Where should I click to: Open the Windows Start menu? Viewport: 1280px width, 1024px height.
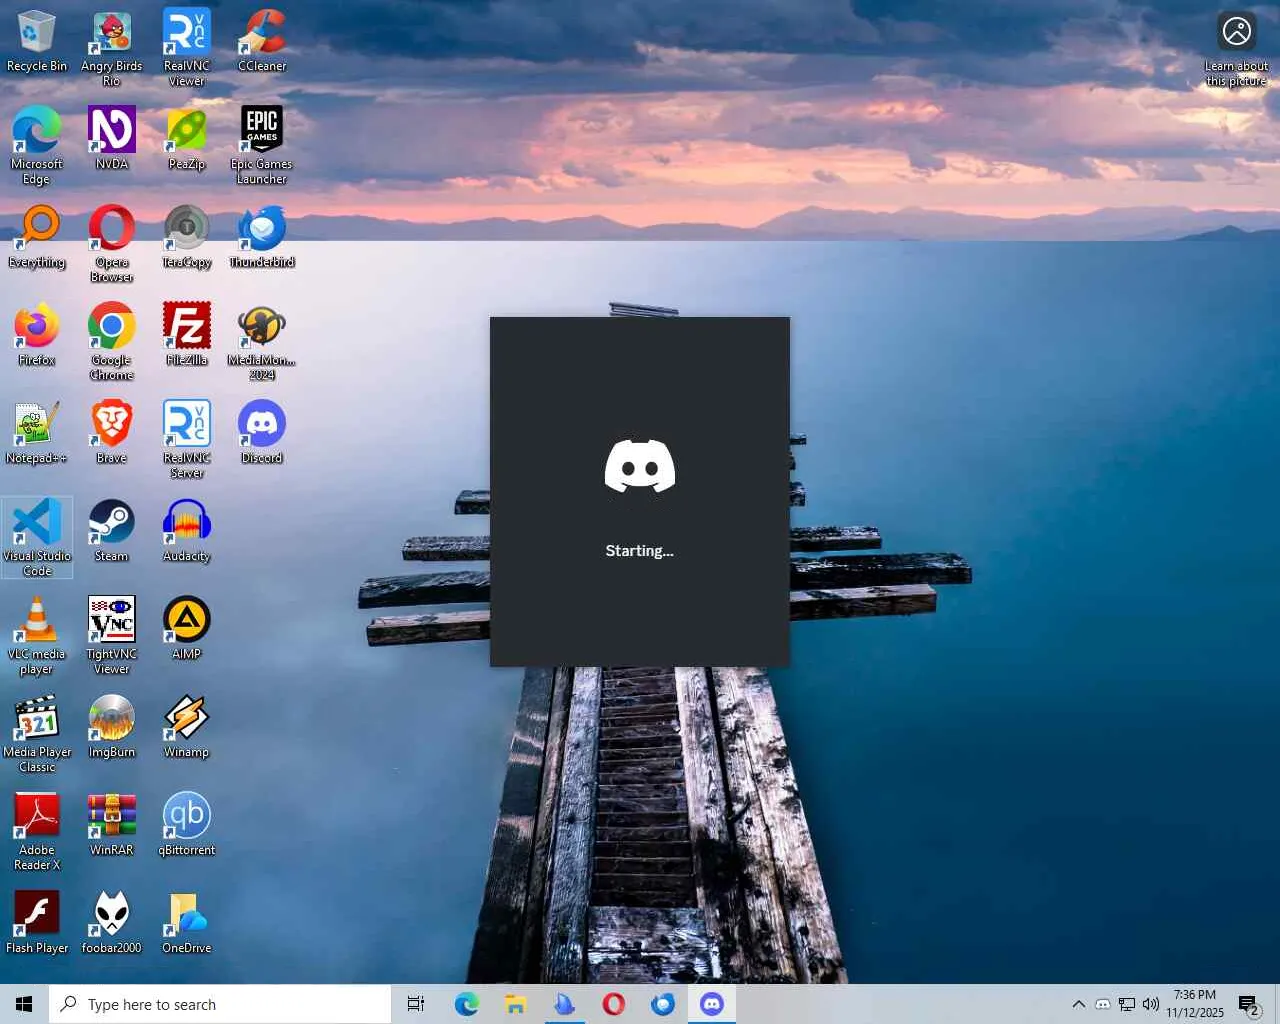(24, 1004)
